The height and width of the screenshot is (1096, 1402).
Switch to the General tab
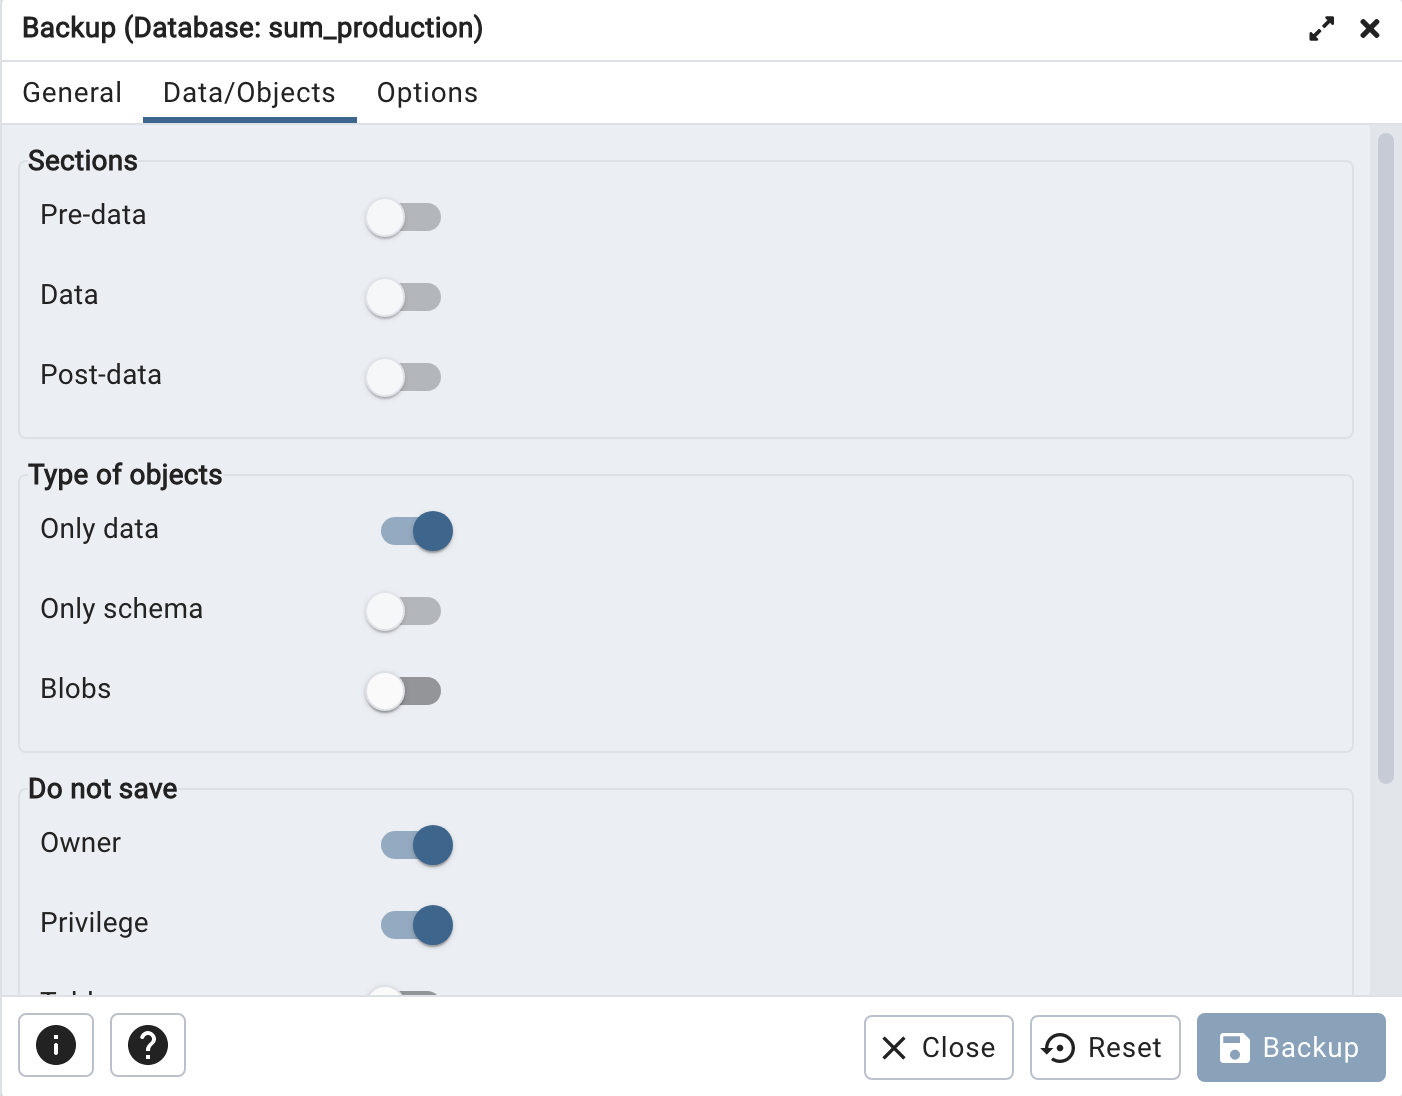pyautogui.click(x=72, y=93)
